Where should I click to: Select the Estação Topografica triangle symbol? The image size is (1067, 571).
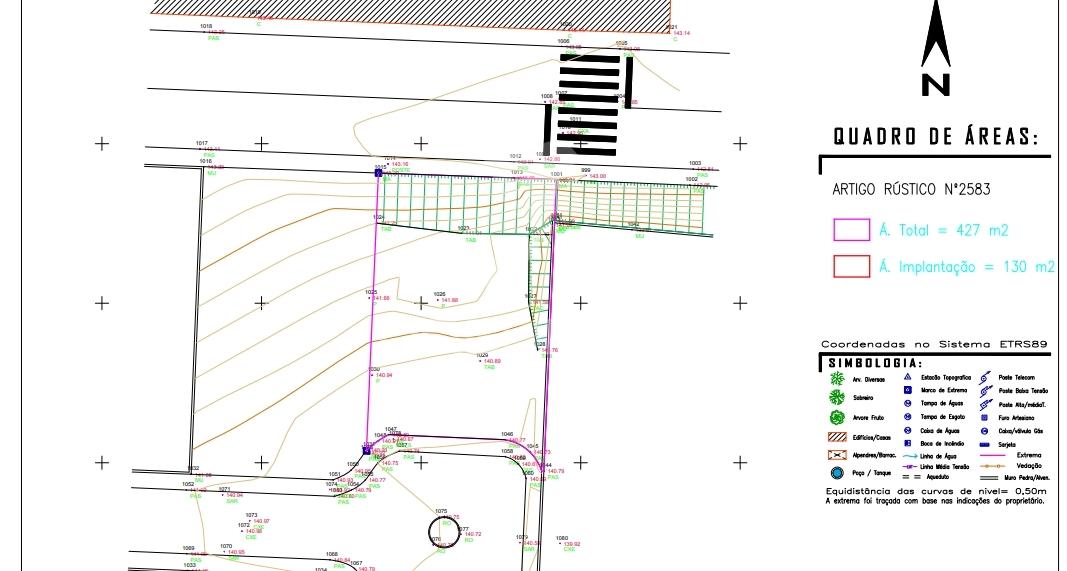[908, 377]
